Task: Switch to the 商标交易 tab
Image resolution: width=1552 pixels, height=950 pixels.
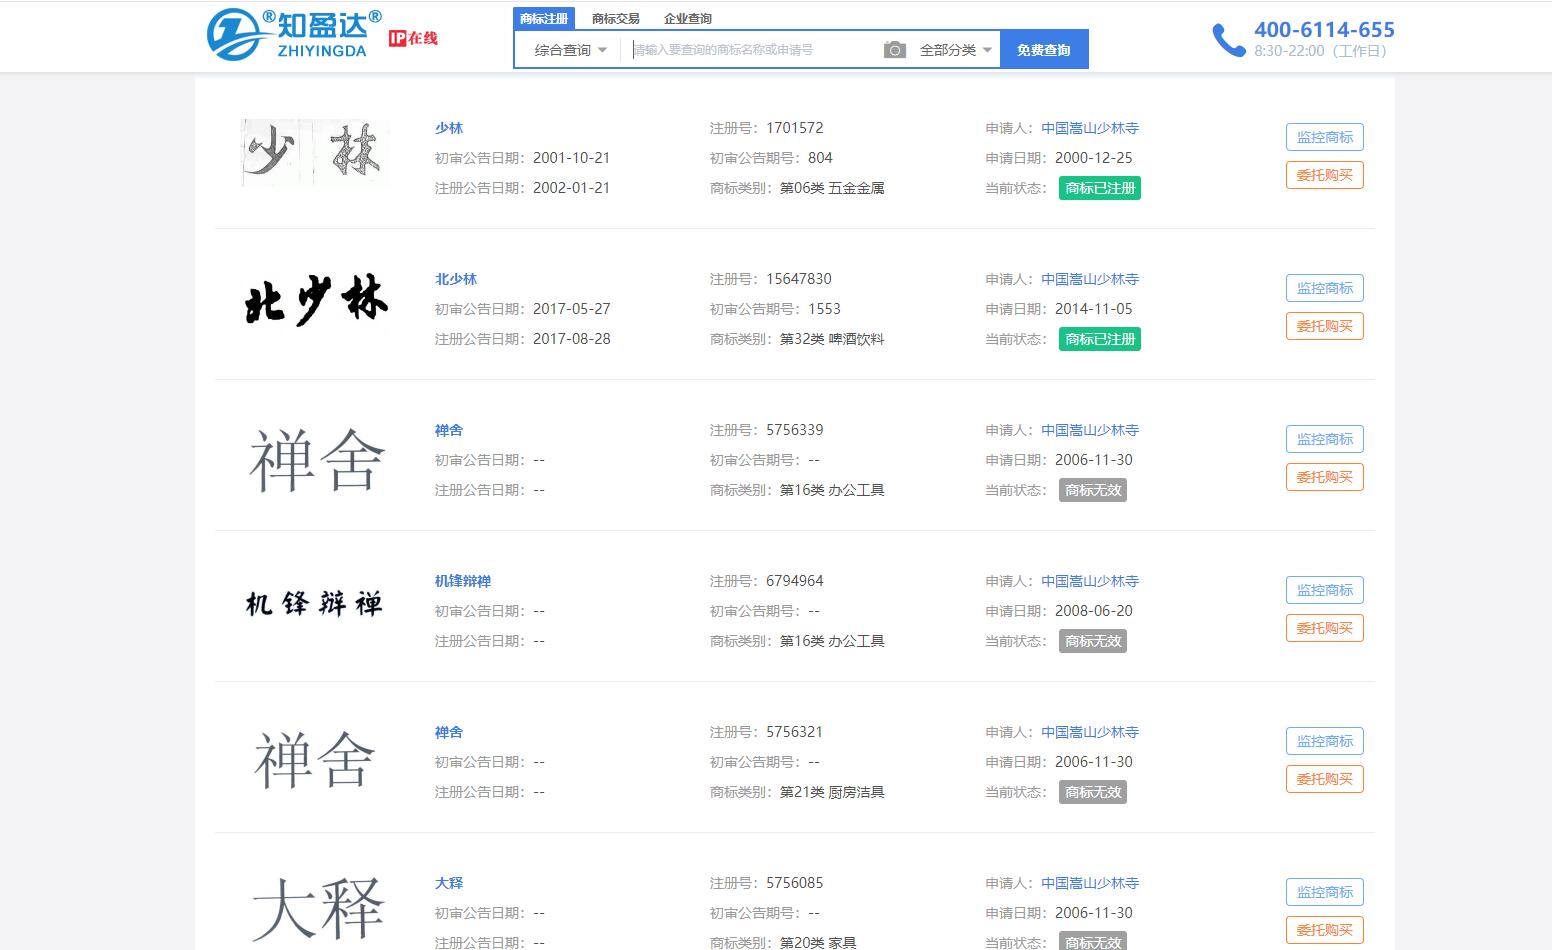Action: click(x=615, y=18)
